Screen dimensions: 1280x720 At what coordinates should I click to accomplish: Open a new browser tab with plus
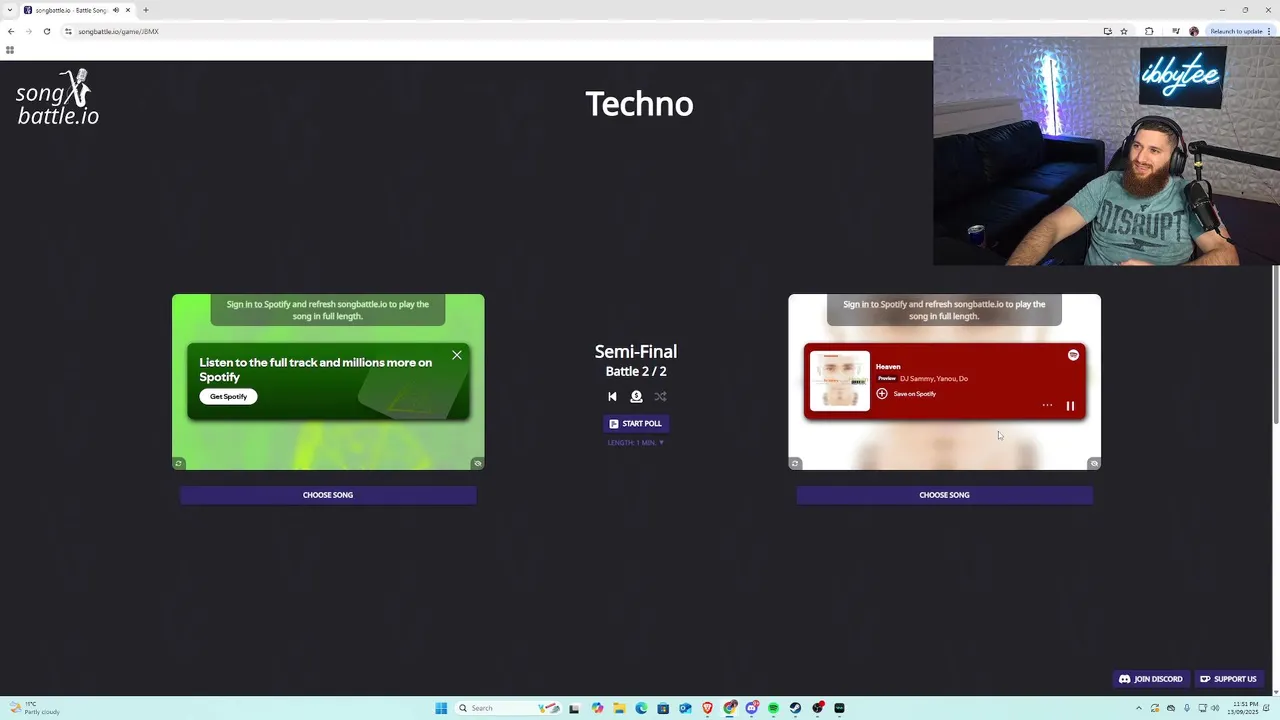[146, 10]
